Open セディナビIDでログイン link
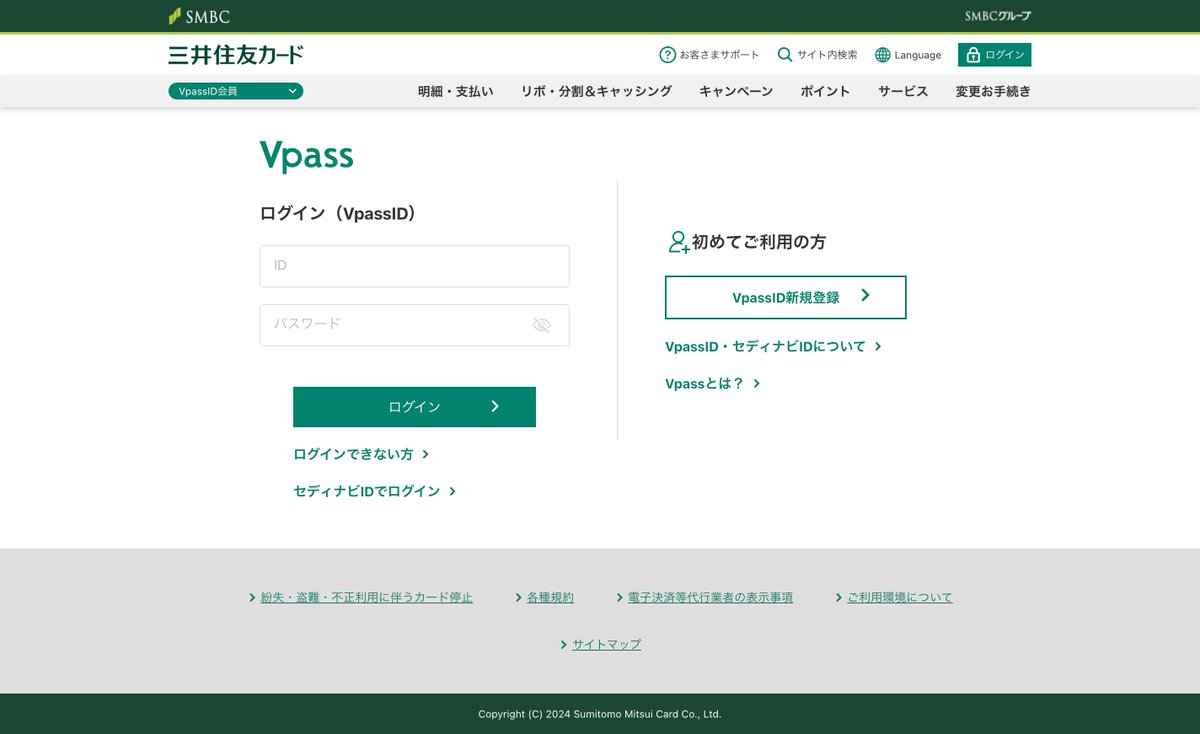The width and height of the screenshot is (1200, 734). click(366, 491)
